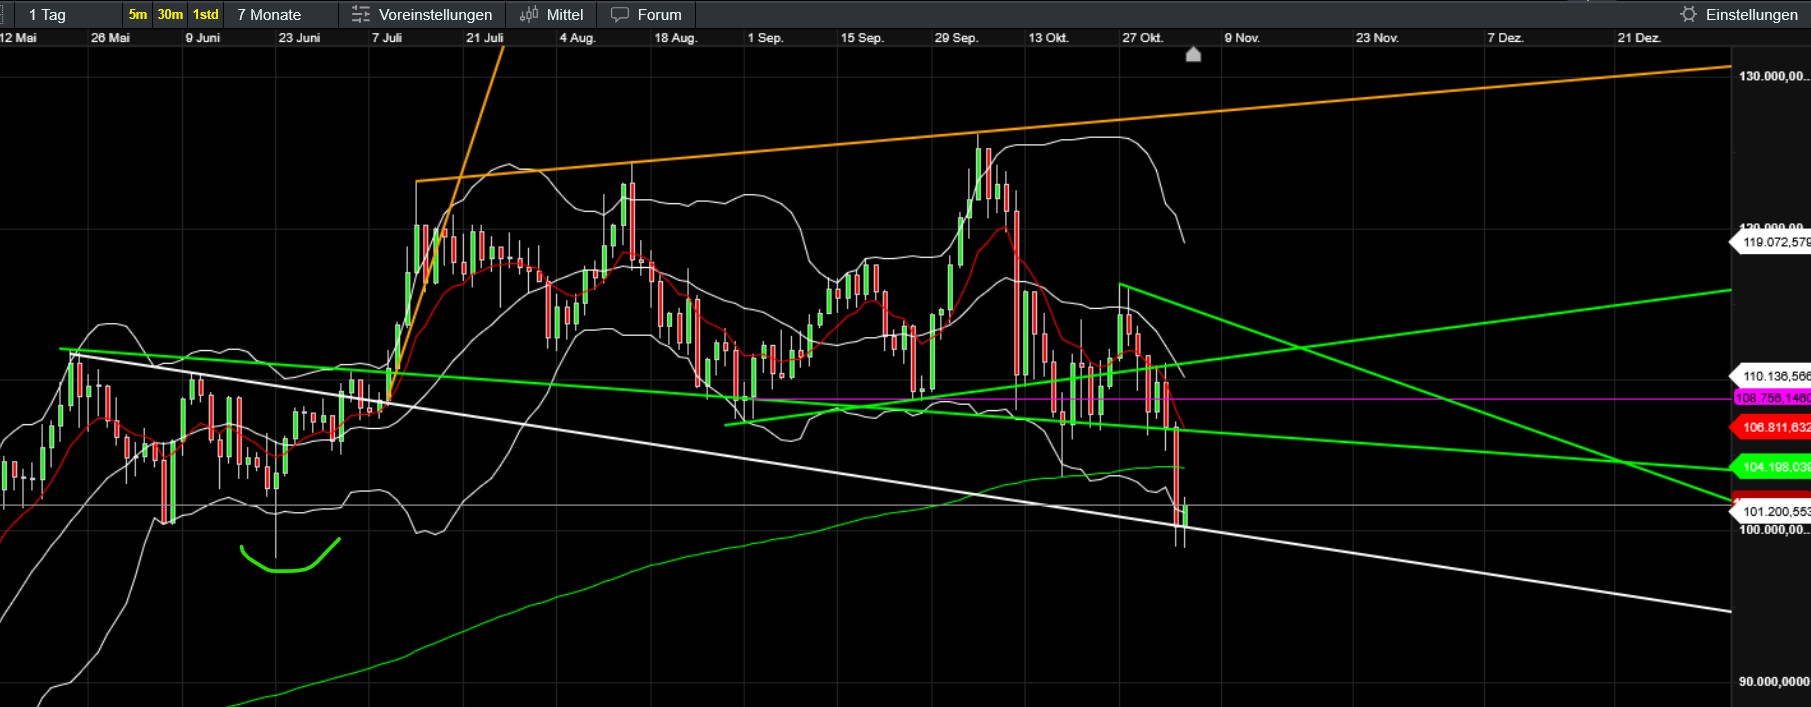Click the red 106.811 price label
1811x707 pixels.
click(x=1772, y=428)
